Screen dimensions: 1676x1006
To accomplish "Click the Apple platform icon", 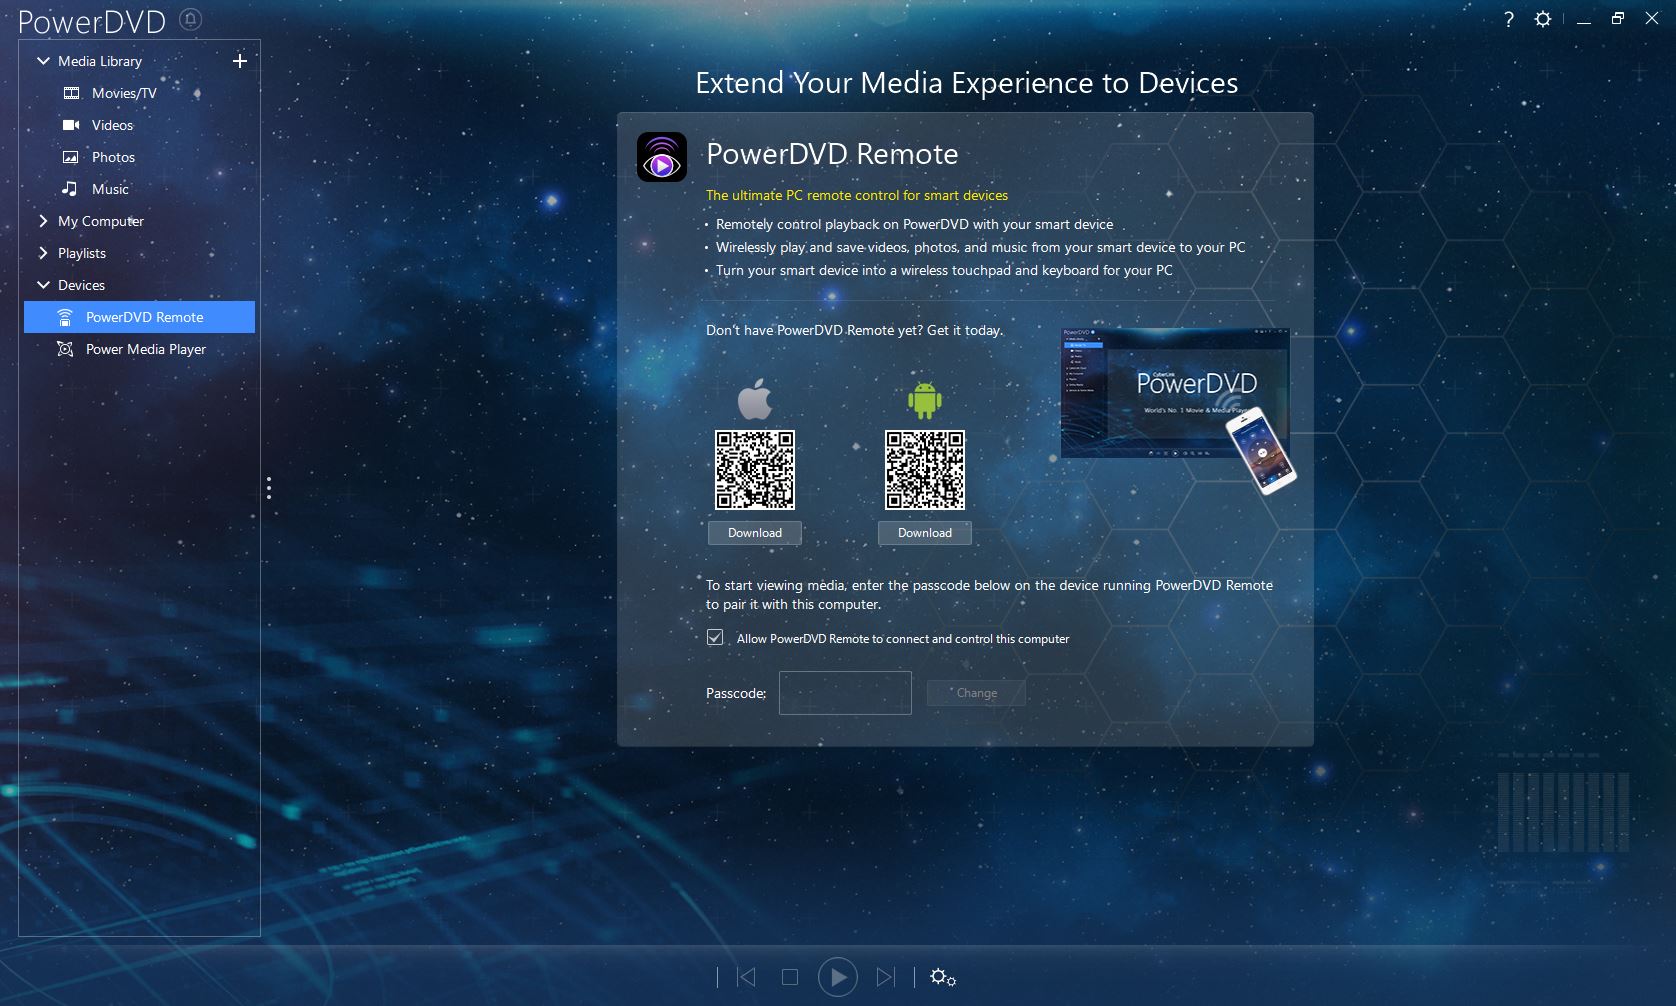I will [755, 398].
